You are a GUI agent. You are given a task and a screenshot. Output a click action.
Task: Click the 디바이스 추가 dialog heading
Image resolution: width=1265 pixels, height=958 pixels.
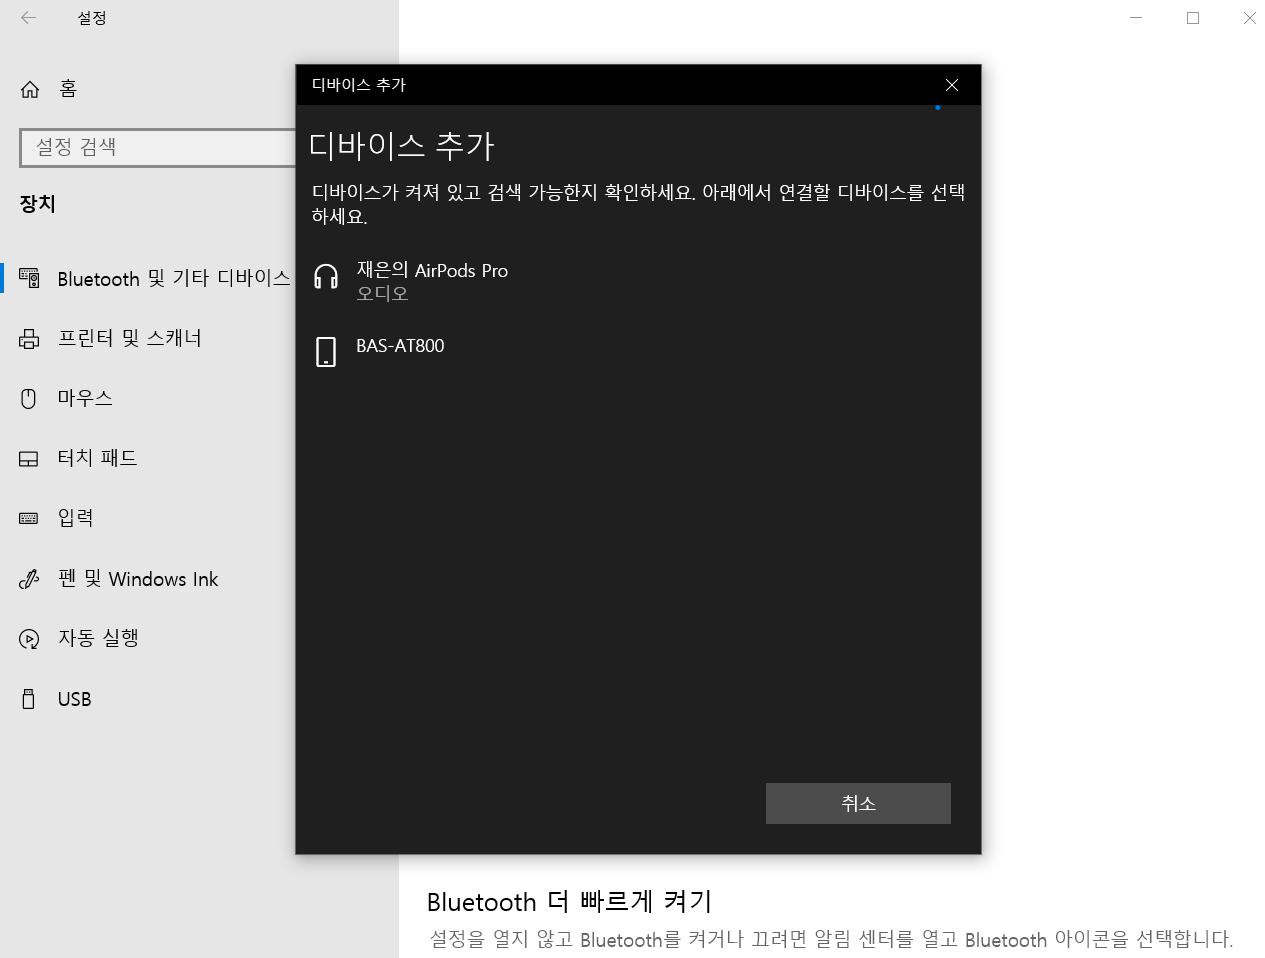coord(402,146)
